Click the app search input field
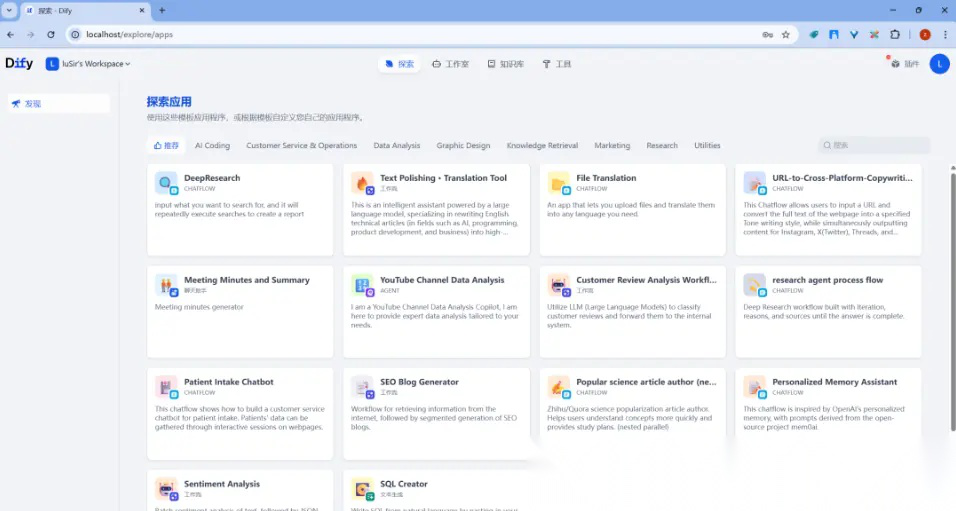Screen dimensions: 956x511 874,145
